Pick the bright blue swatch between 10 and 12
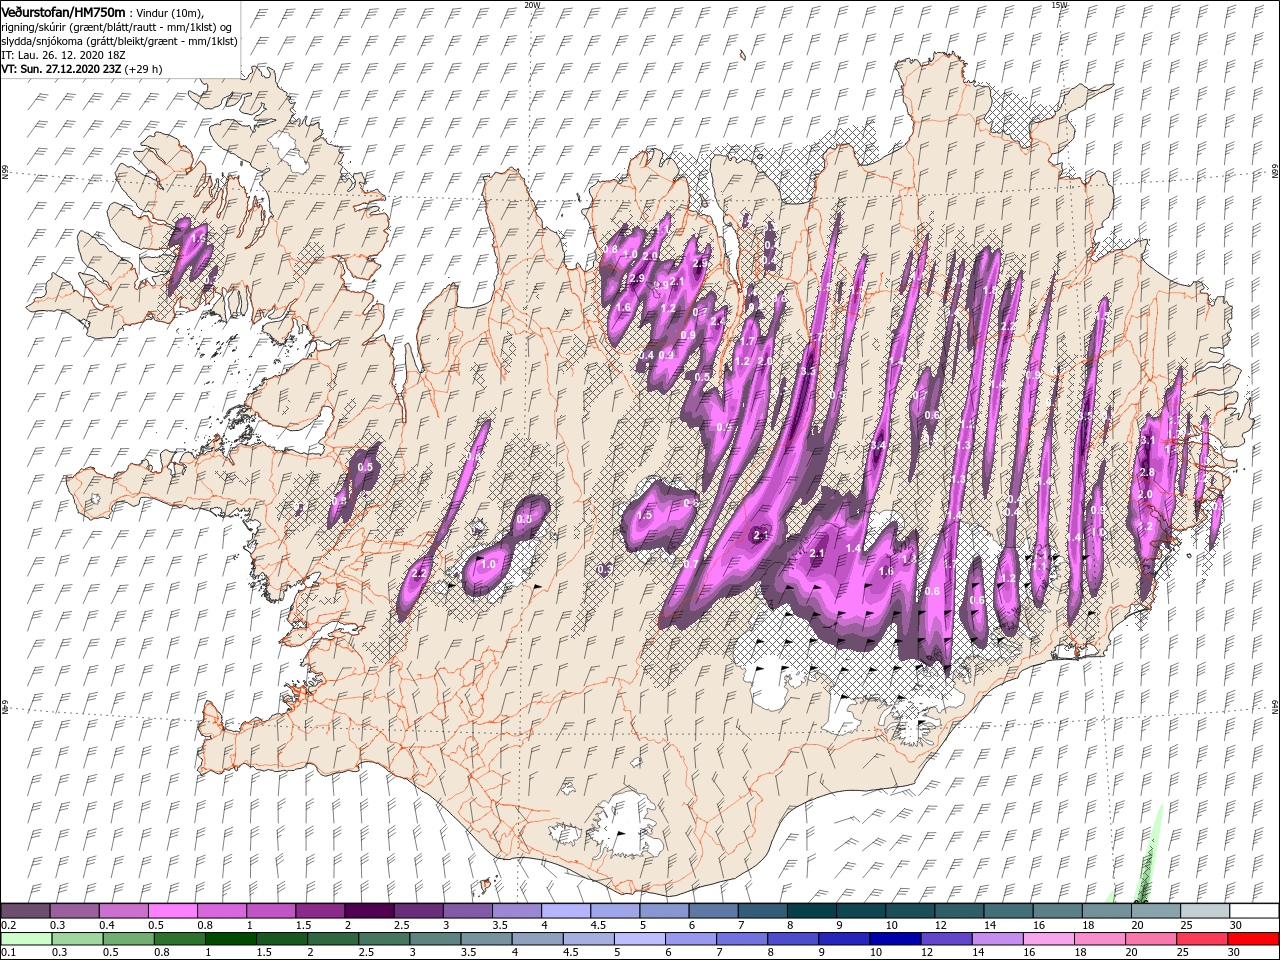This screenshot has width=1280, height=960. tap(894, 939)
